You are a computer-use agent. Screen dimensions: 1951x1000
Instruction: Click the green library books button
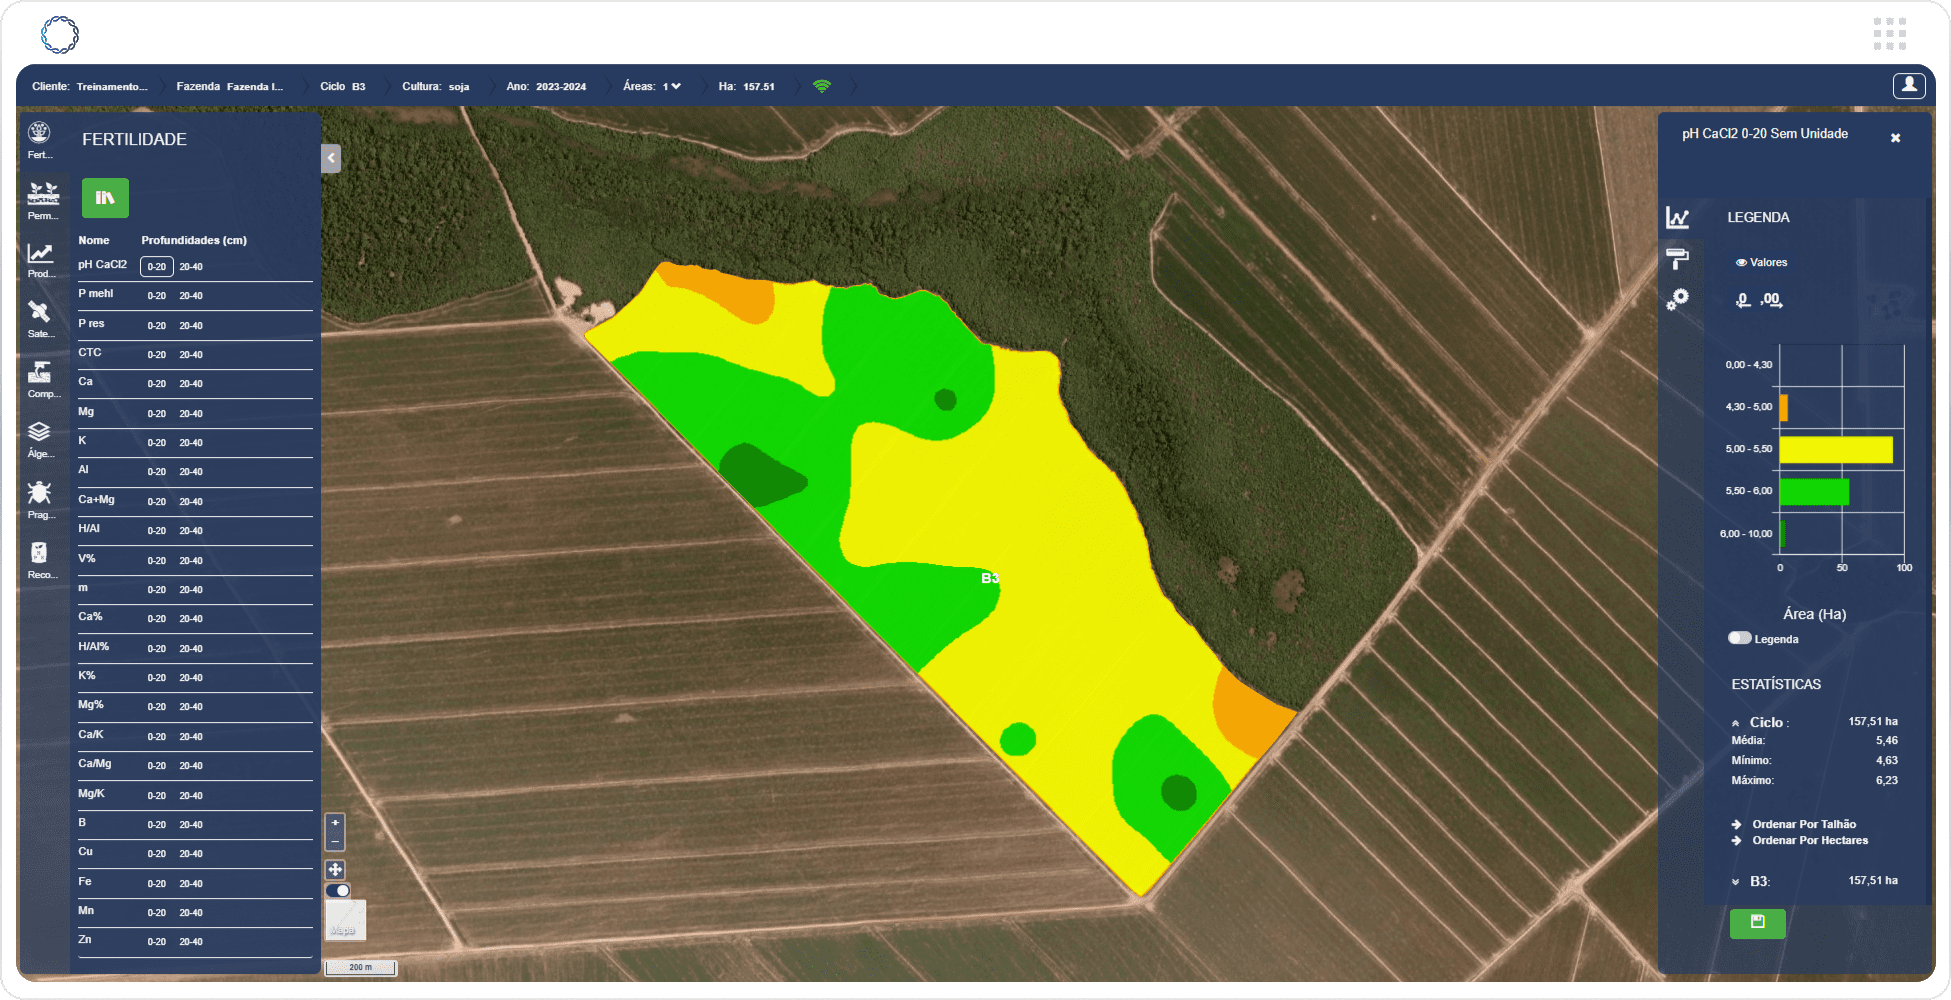click(105, 198)
